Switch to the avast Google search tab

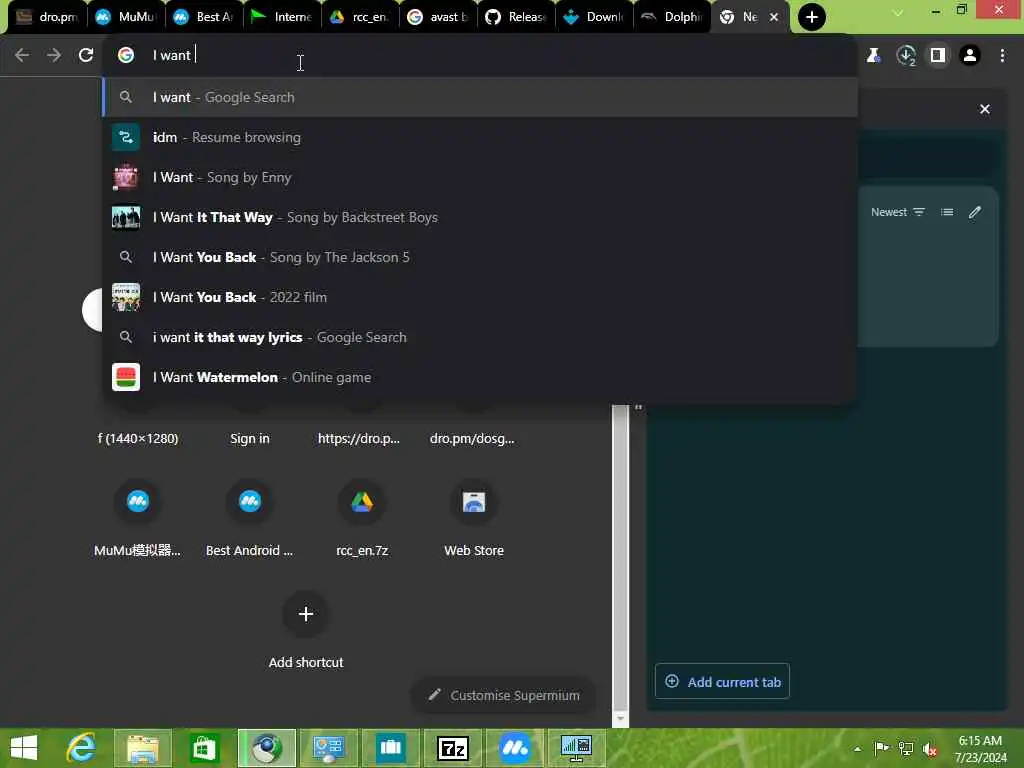438,17
